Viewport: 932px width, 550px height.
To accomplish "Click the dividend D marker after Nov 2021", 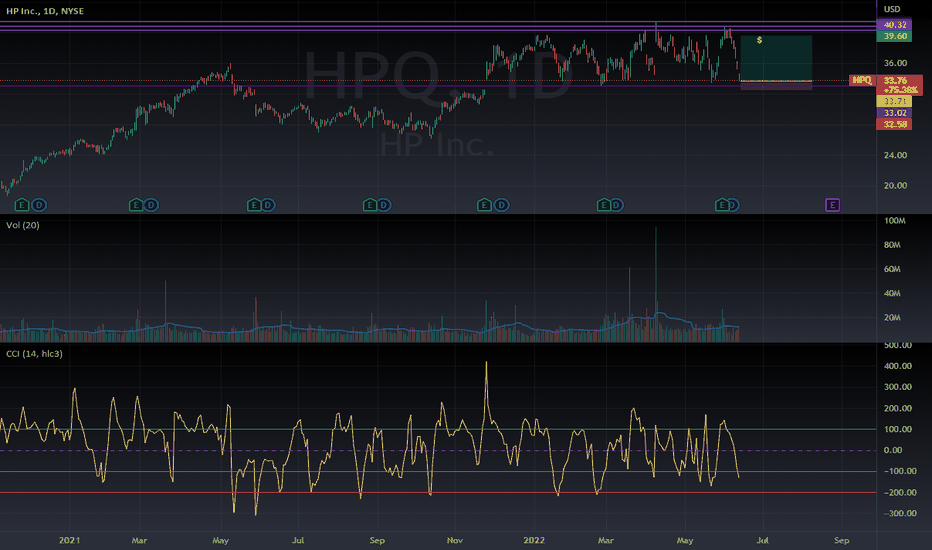I will click(501, 205).
